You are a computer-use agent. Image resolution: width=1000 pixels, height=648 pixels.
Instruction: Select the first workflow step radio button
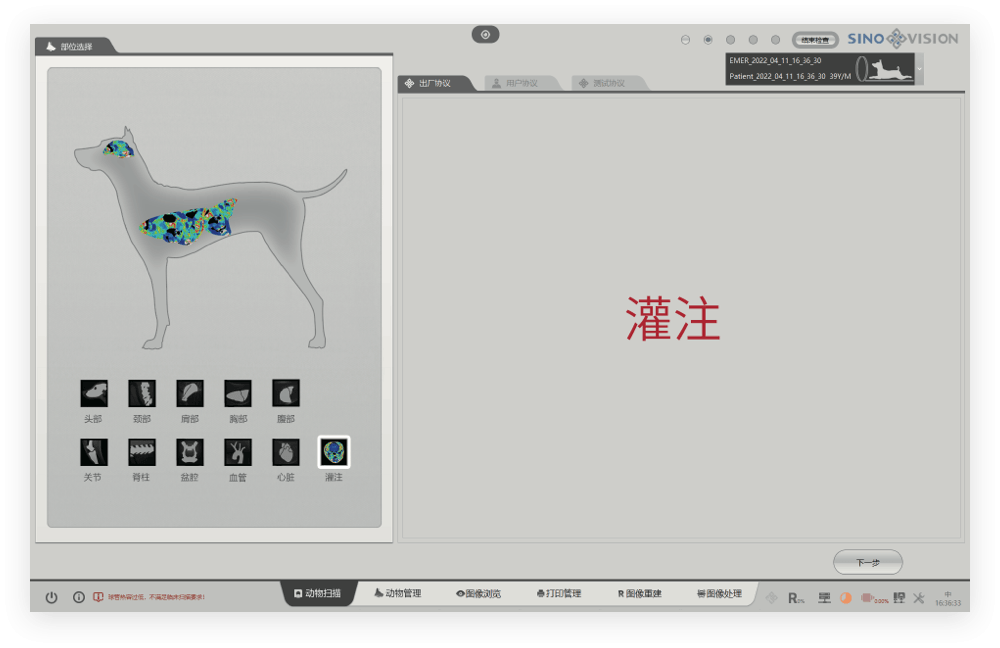coord(686,40)
